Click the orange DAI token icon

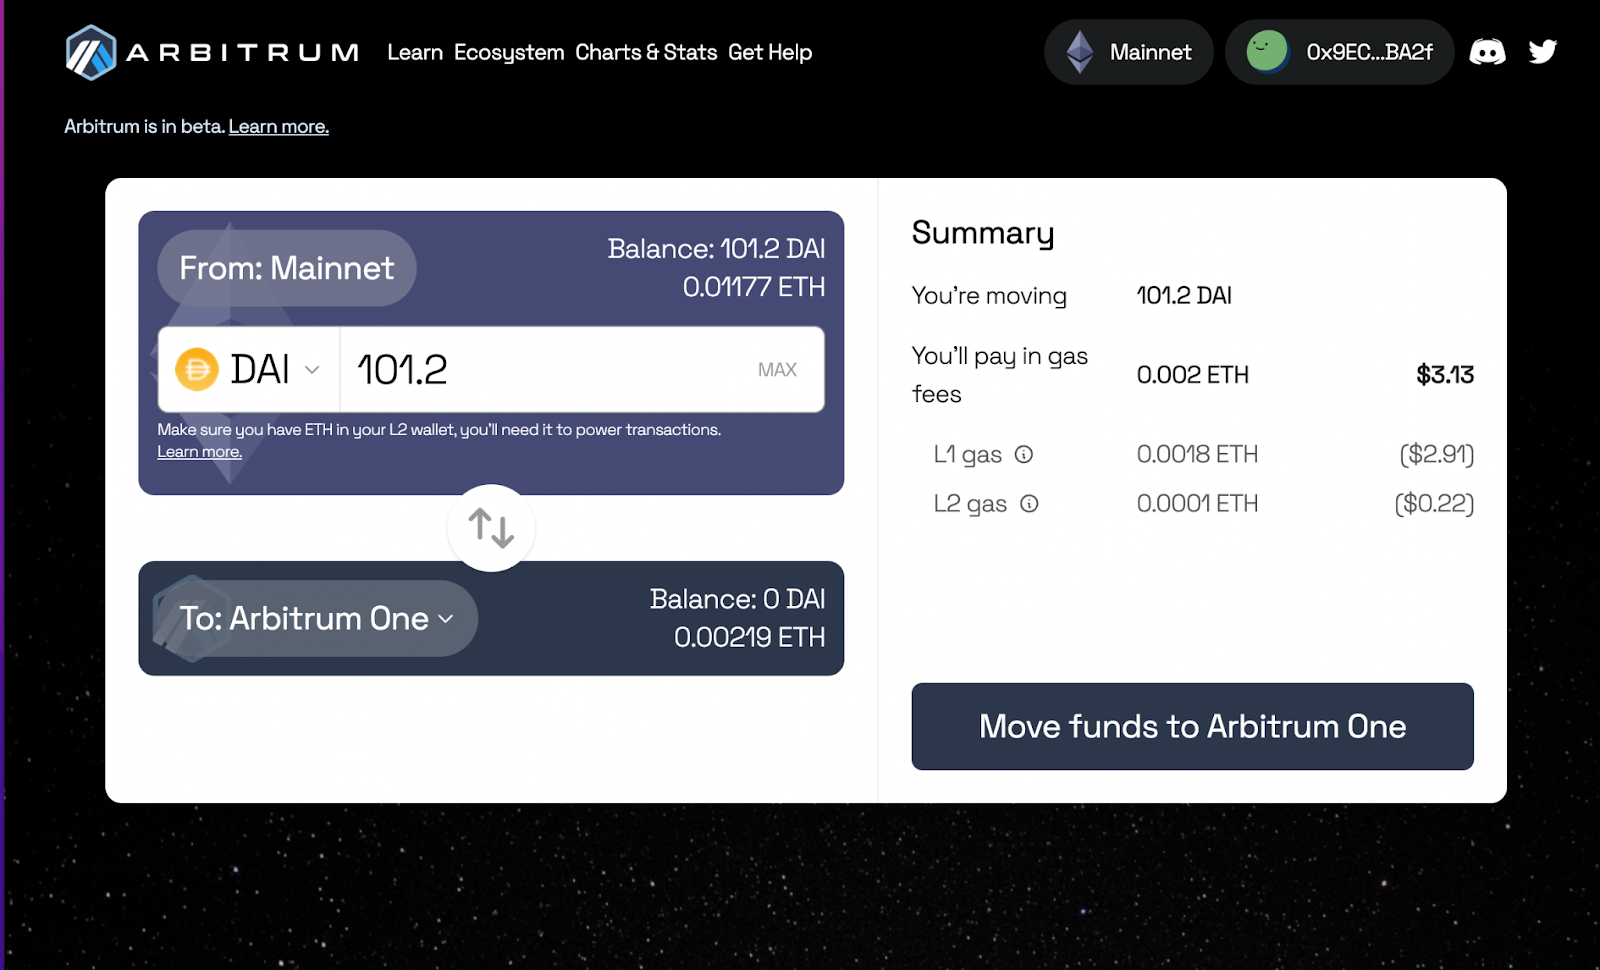(x=197, y=369)
